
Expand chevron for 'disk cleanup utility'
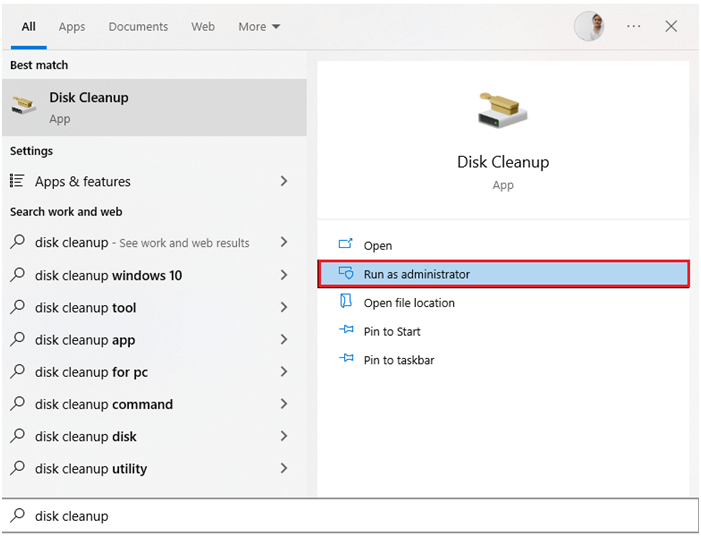[284, 468]
